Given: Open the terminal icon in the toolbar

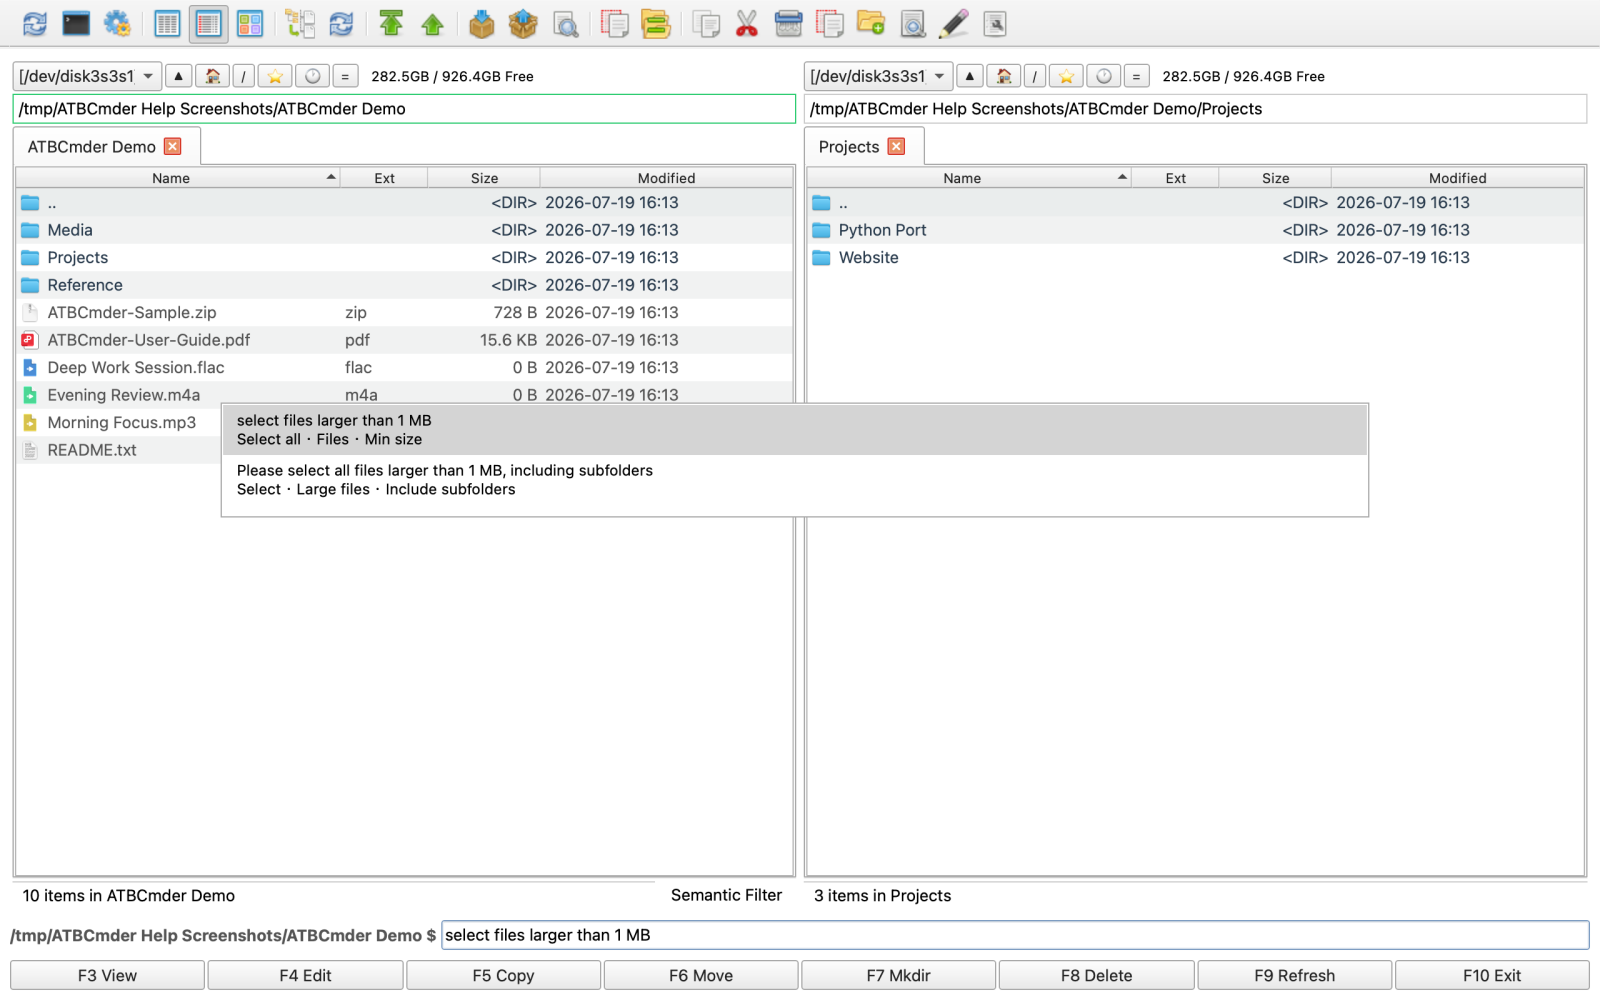Looking at the screenshot, I should pos(76,24).
